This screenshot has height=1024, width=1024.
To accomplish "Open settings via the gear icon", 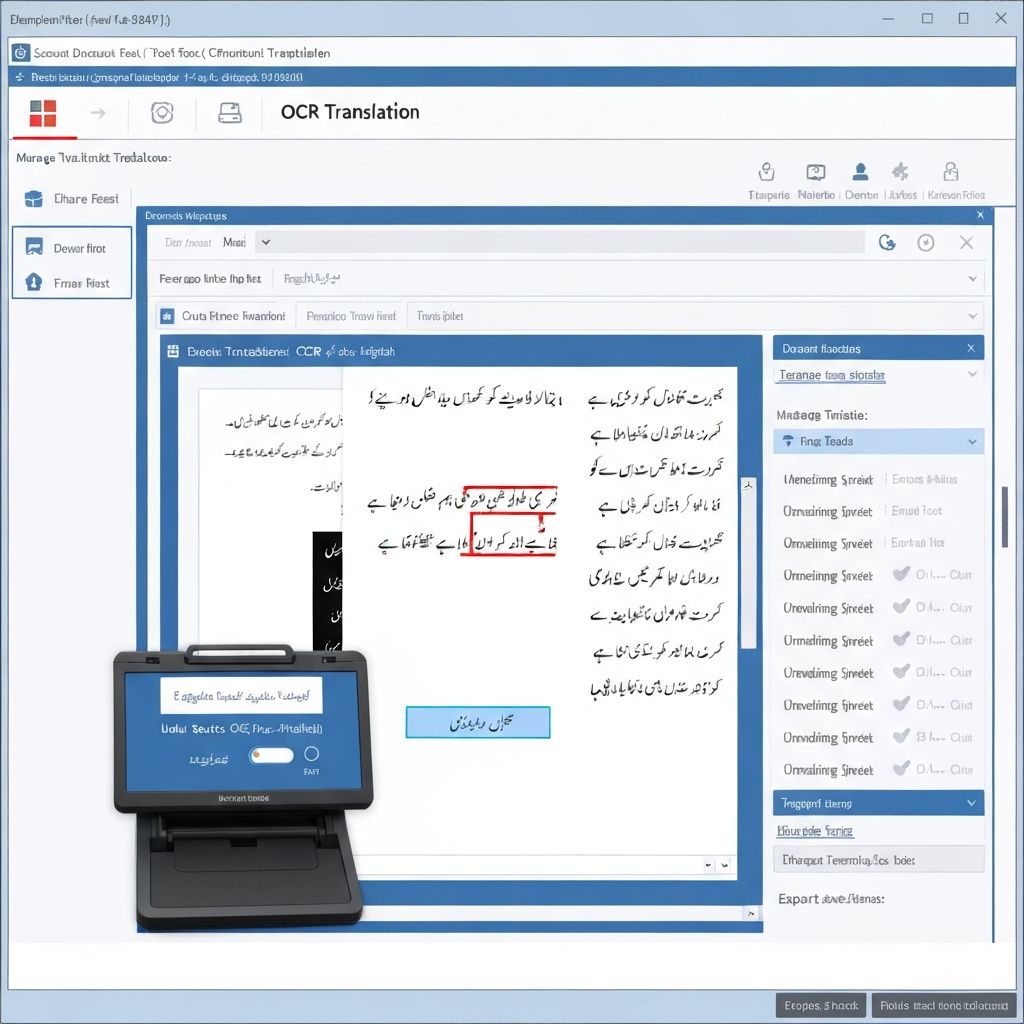I will pos(162,113).
